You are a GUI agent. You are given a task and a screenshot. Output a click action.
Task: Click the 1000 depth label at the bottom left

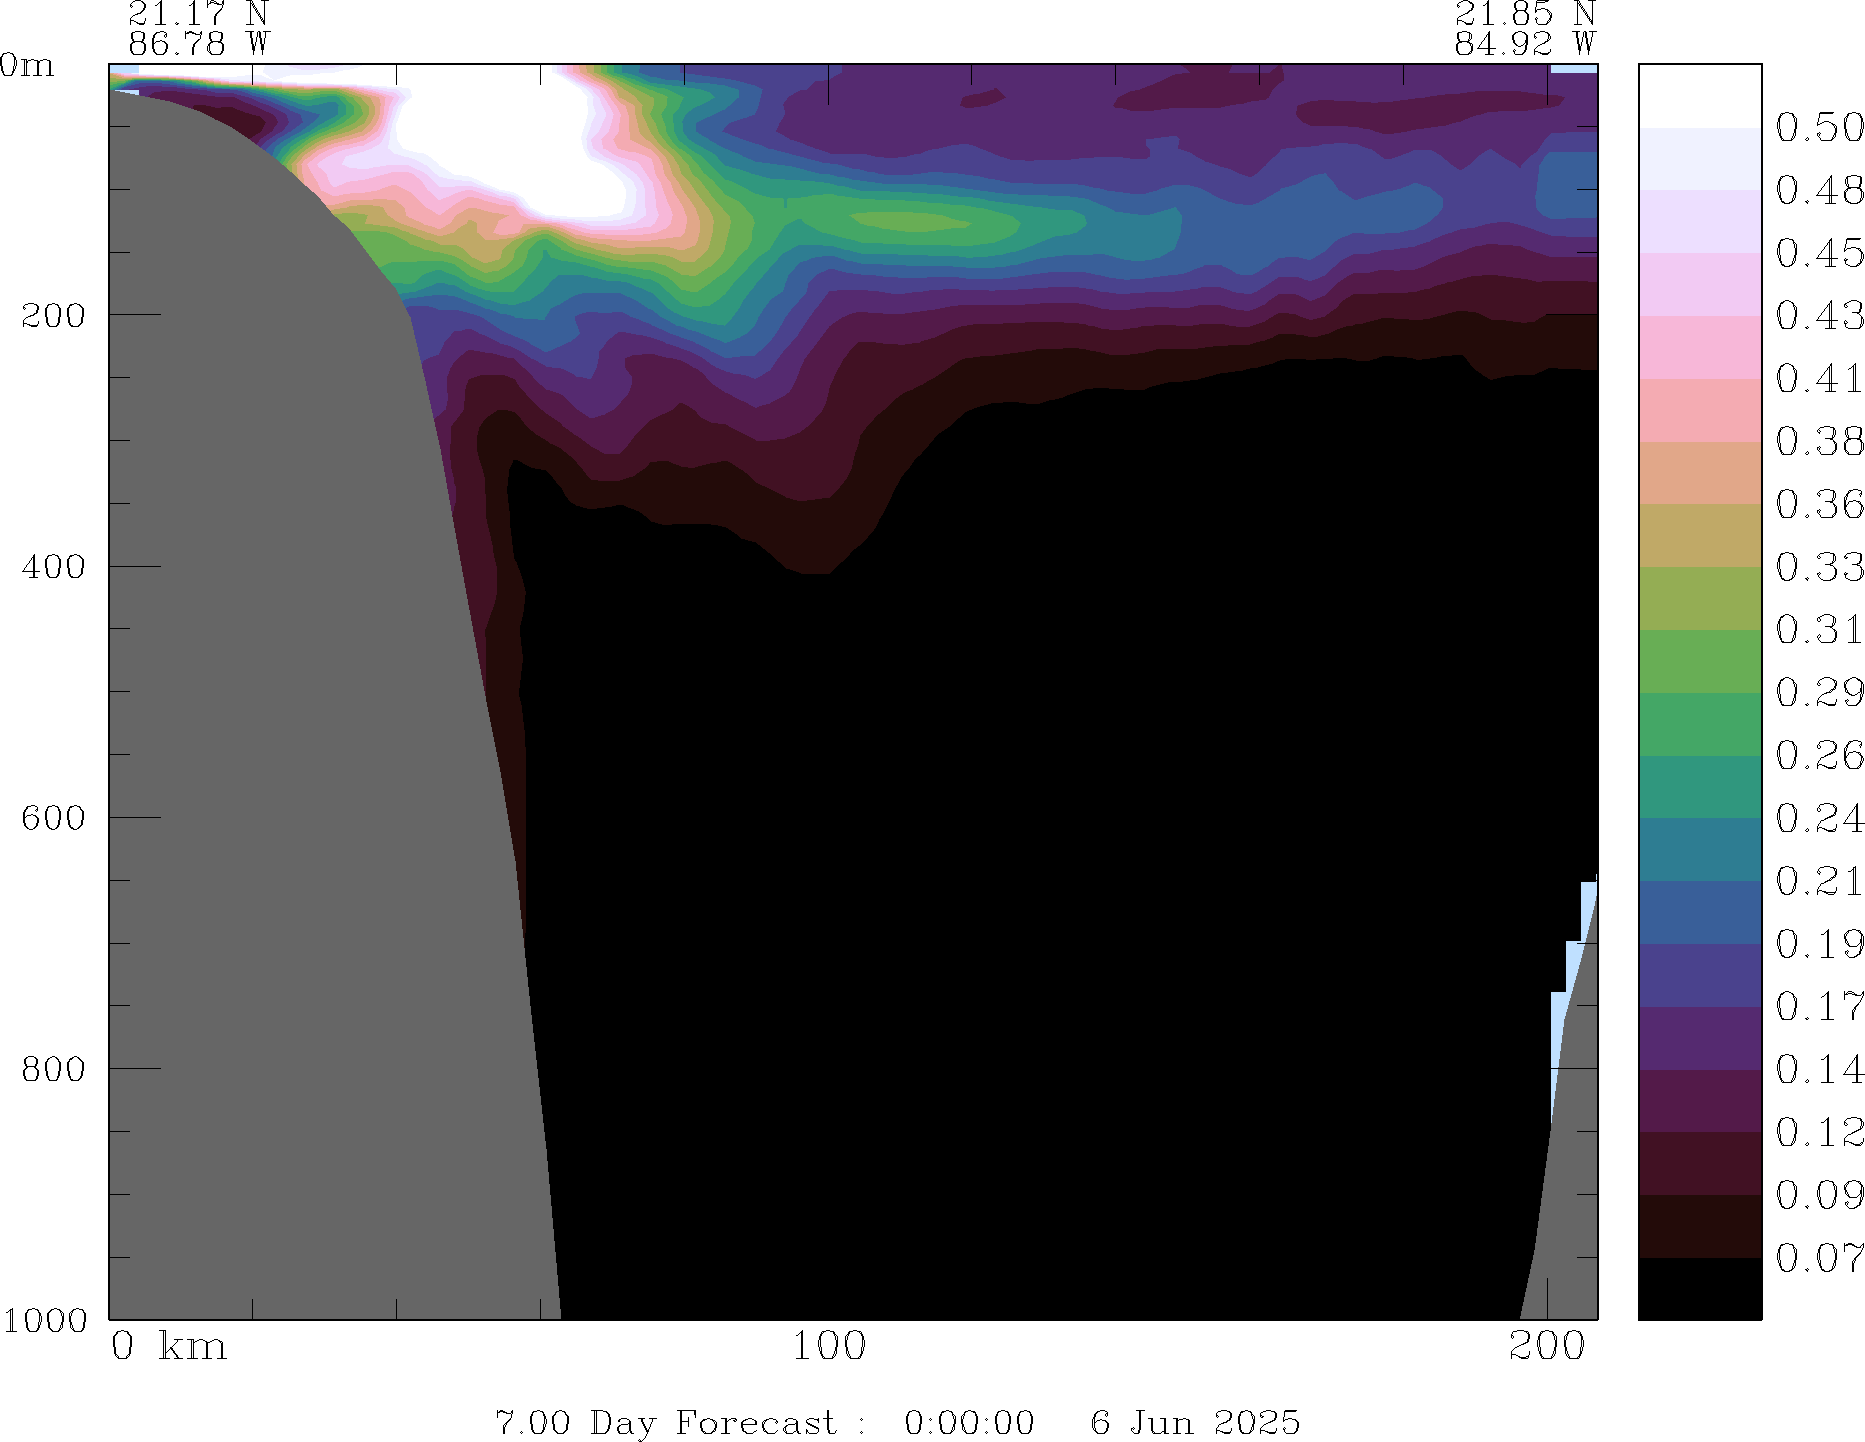44,1320
